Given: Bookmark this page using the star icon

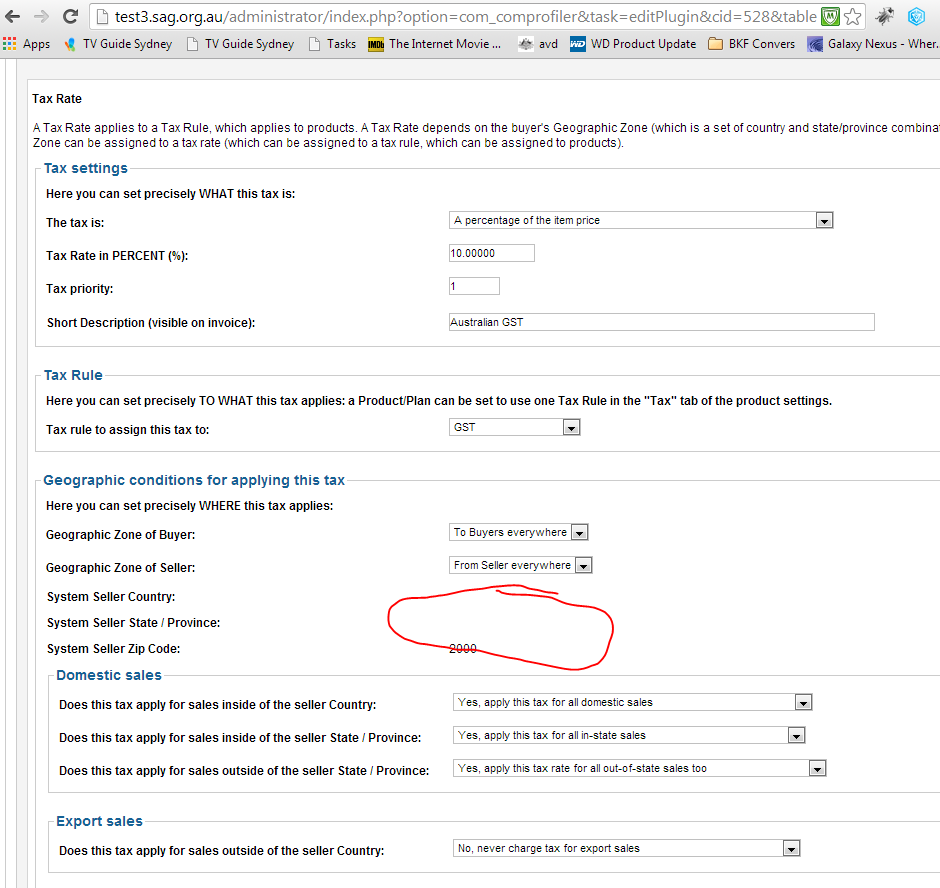Looking at the screenshot, I should (852, 17).
